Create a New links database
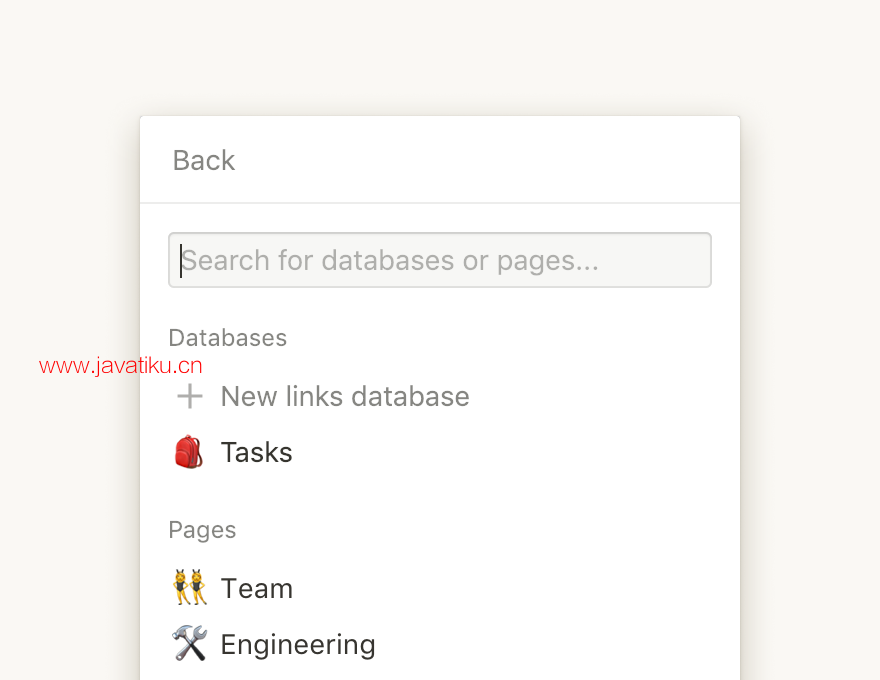Image resolution: width=880 pixels, height=680 pixels. pos(345,397)
